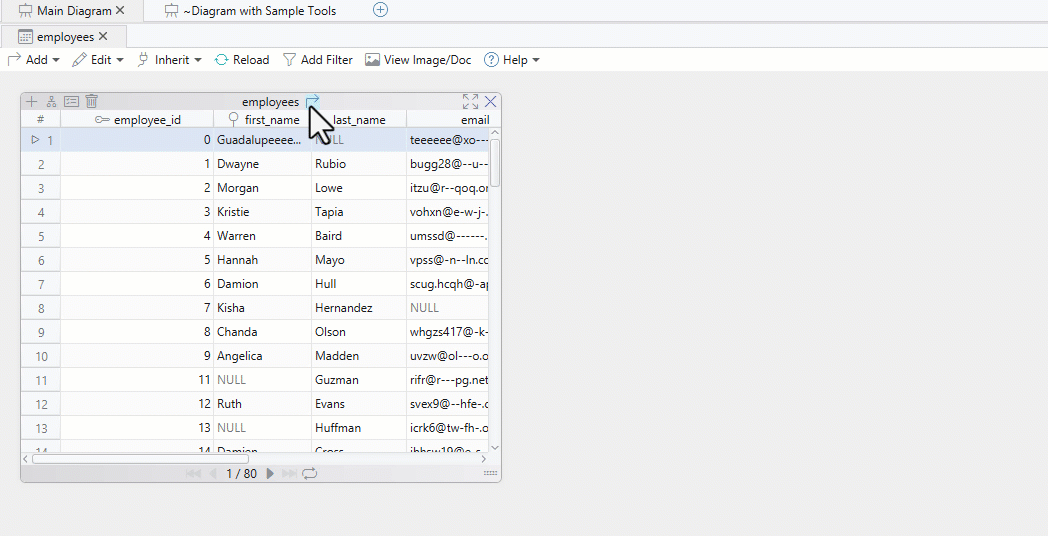This screenshot has height=536, width=1048.
Task: Go to next page of records
Action: point(270,473)
